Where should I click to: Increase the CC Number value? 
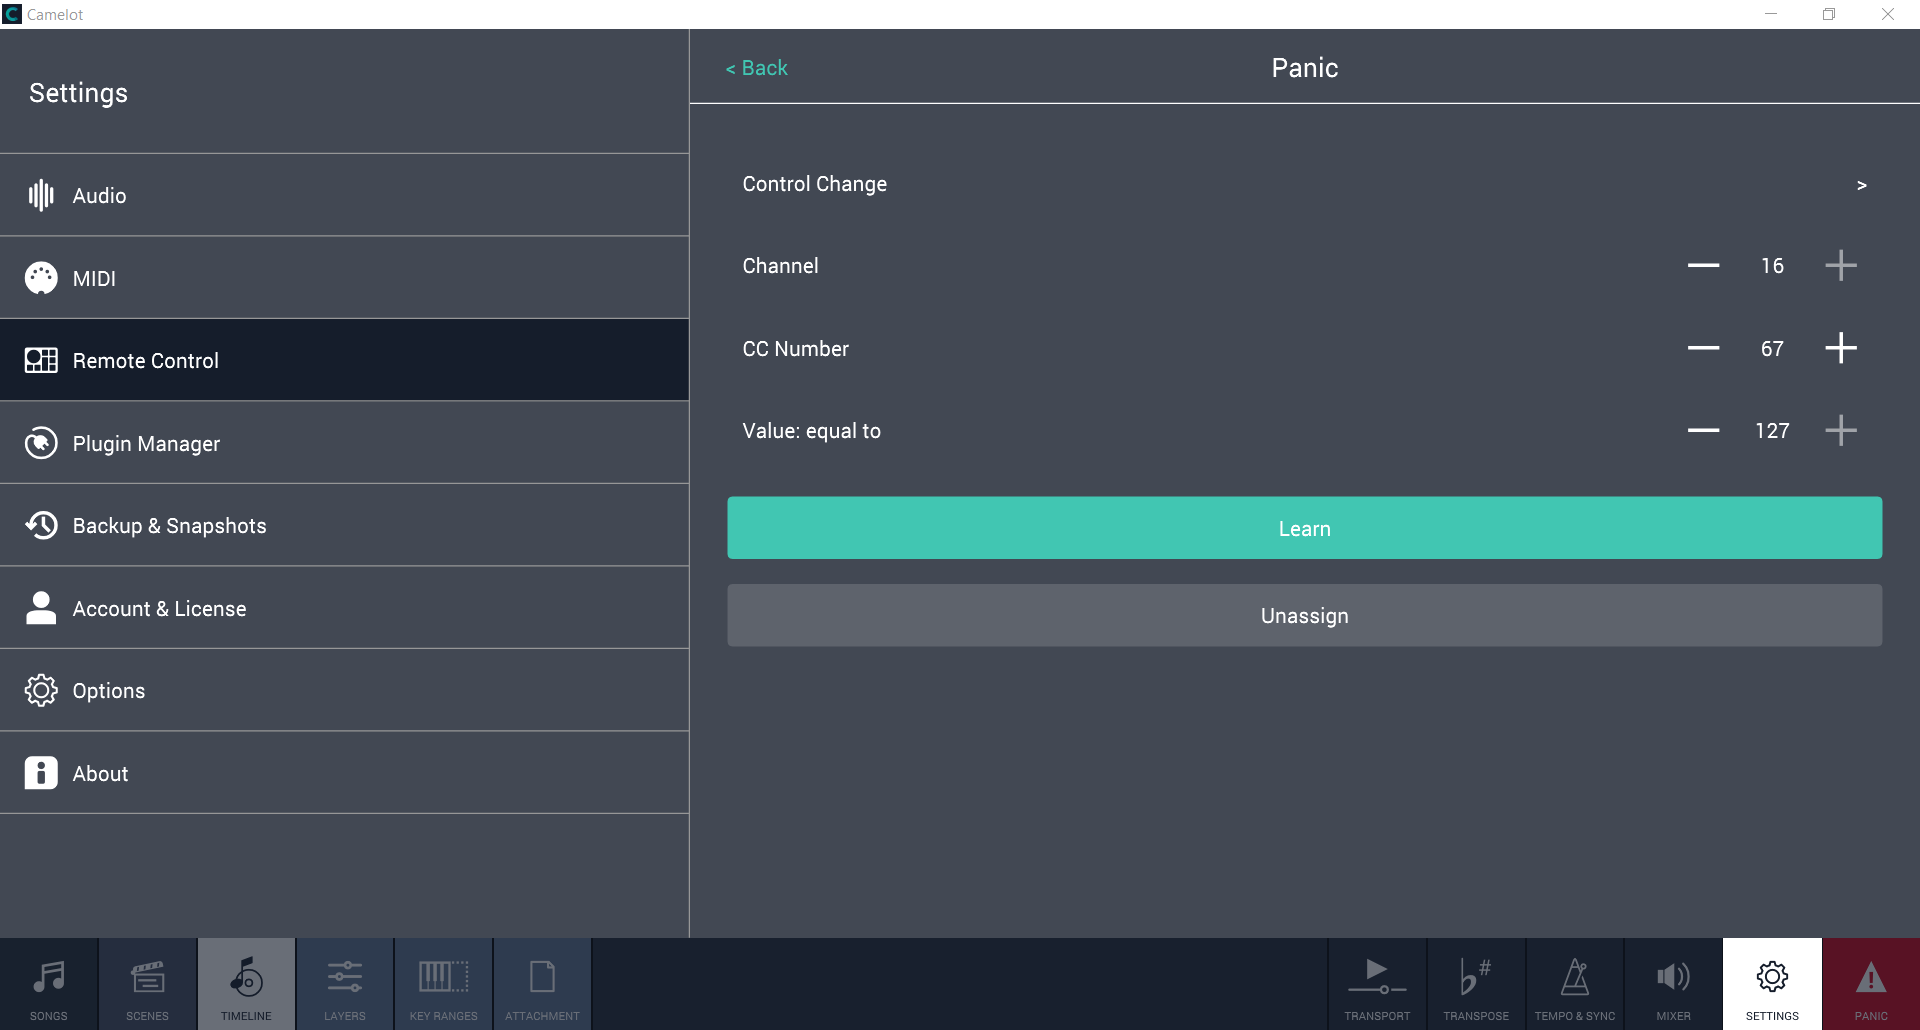(1840, 348)
